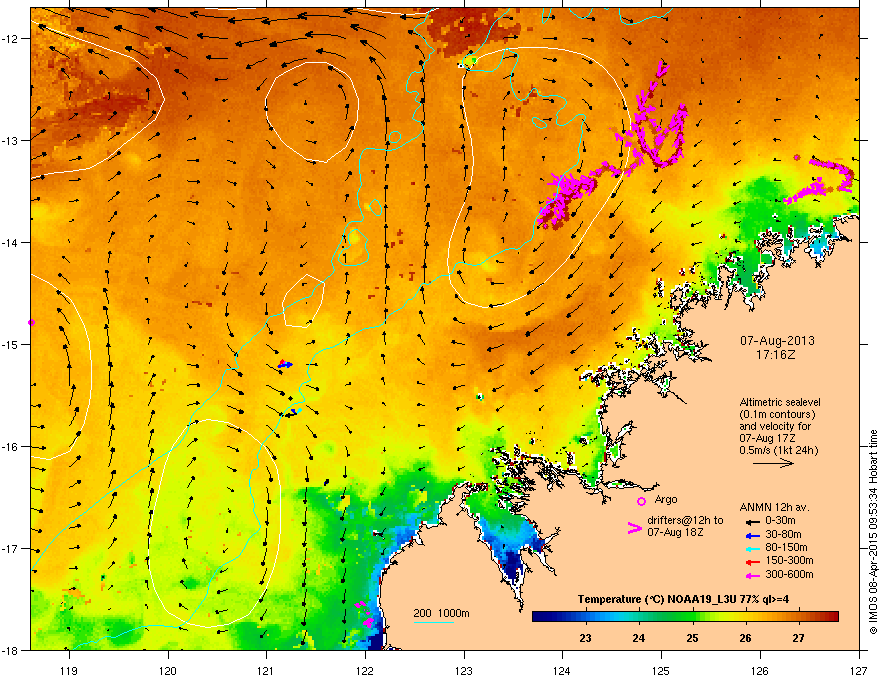The image size is (880, 680).
Task: Click the '0.5m/s (1kt 24h)' text
Action: 779,450
